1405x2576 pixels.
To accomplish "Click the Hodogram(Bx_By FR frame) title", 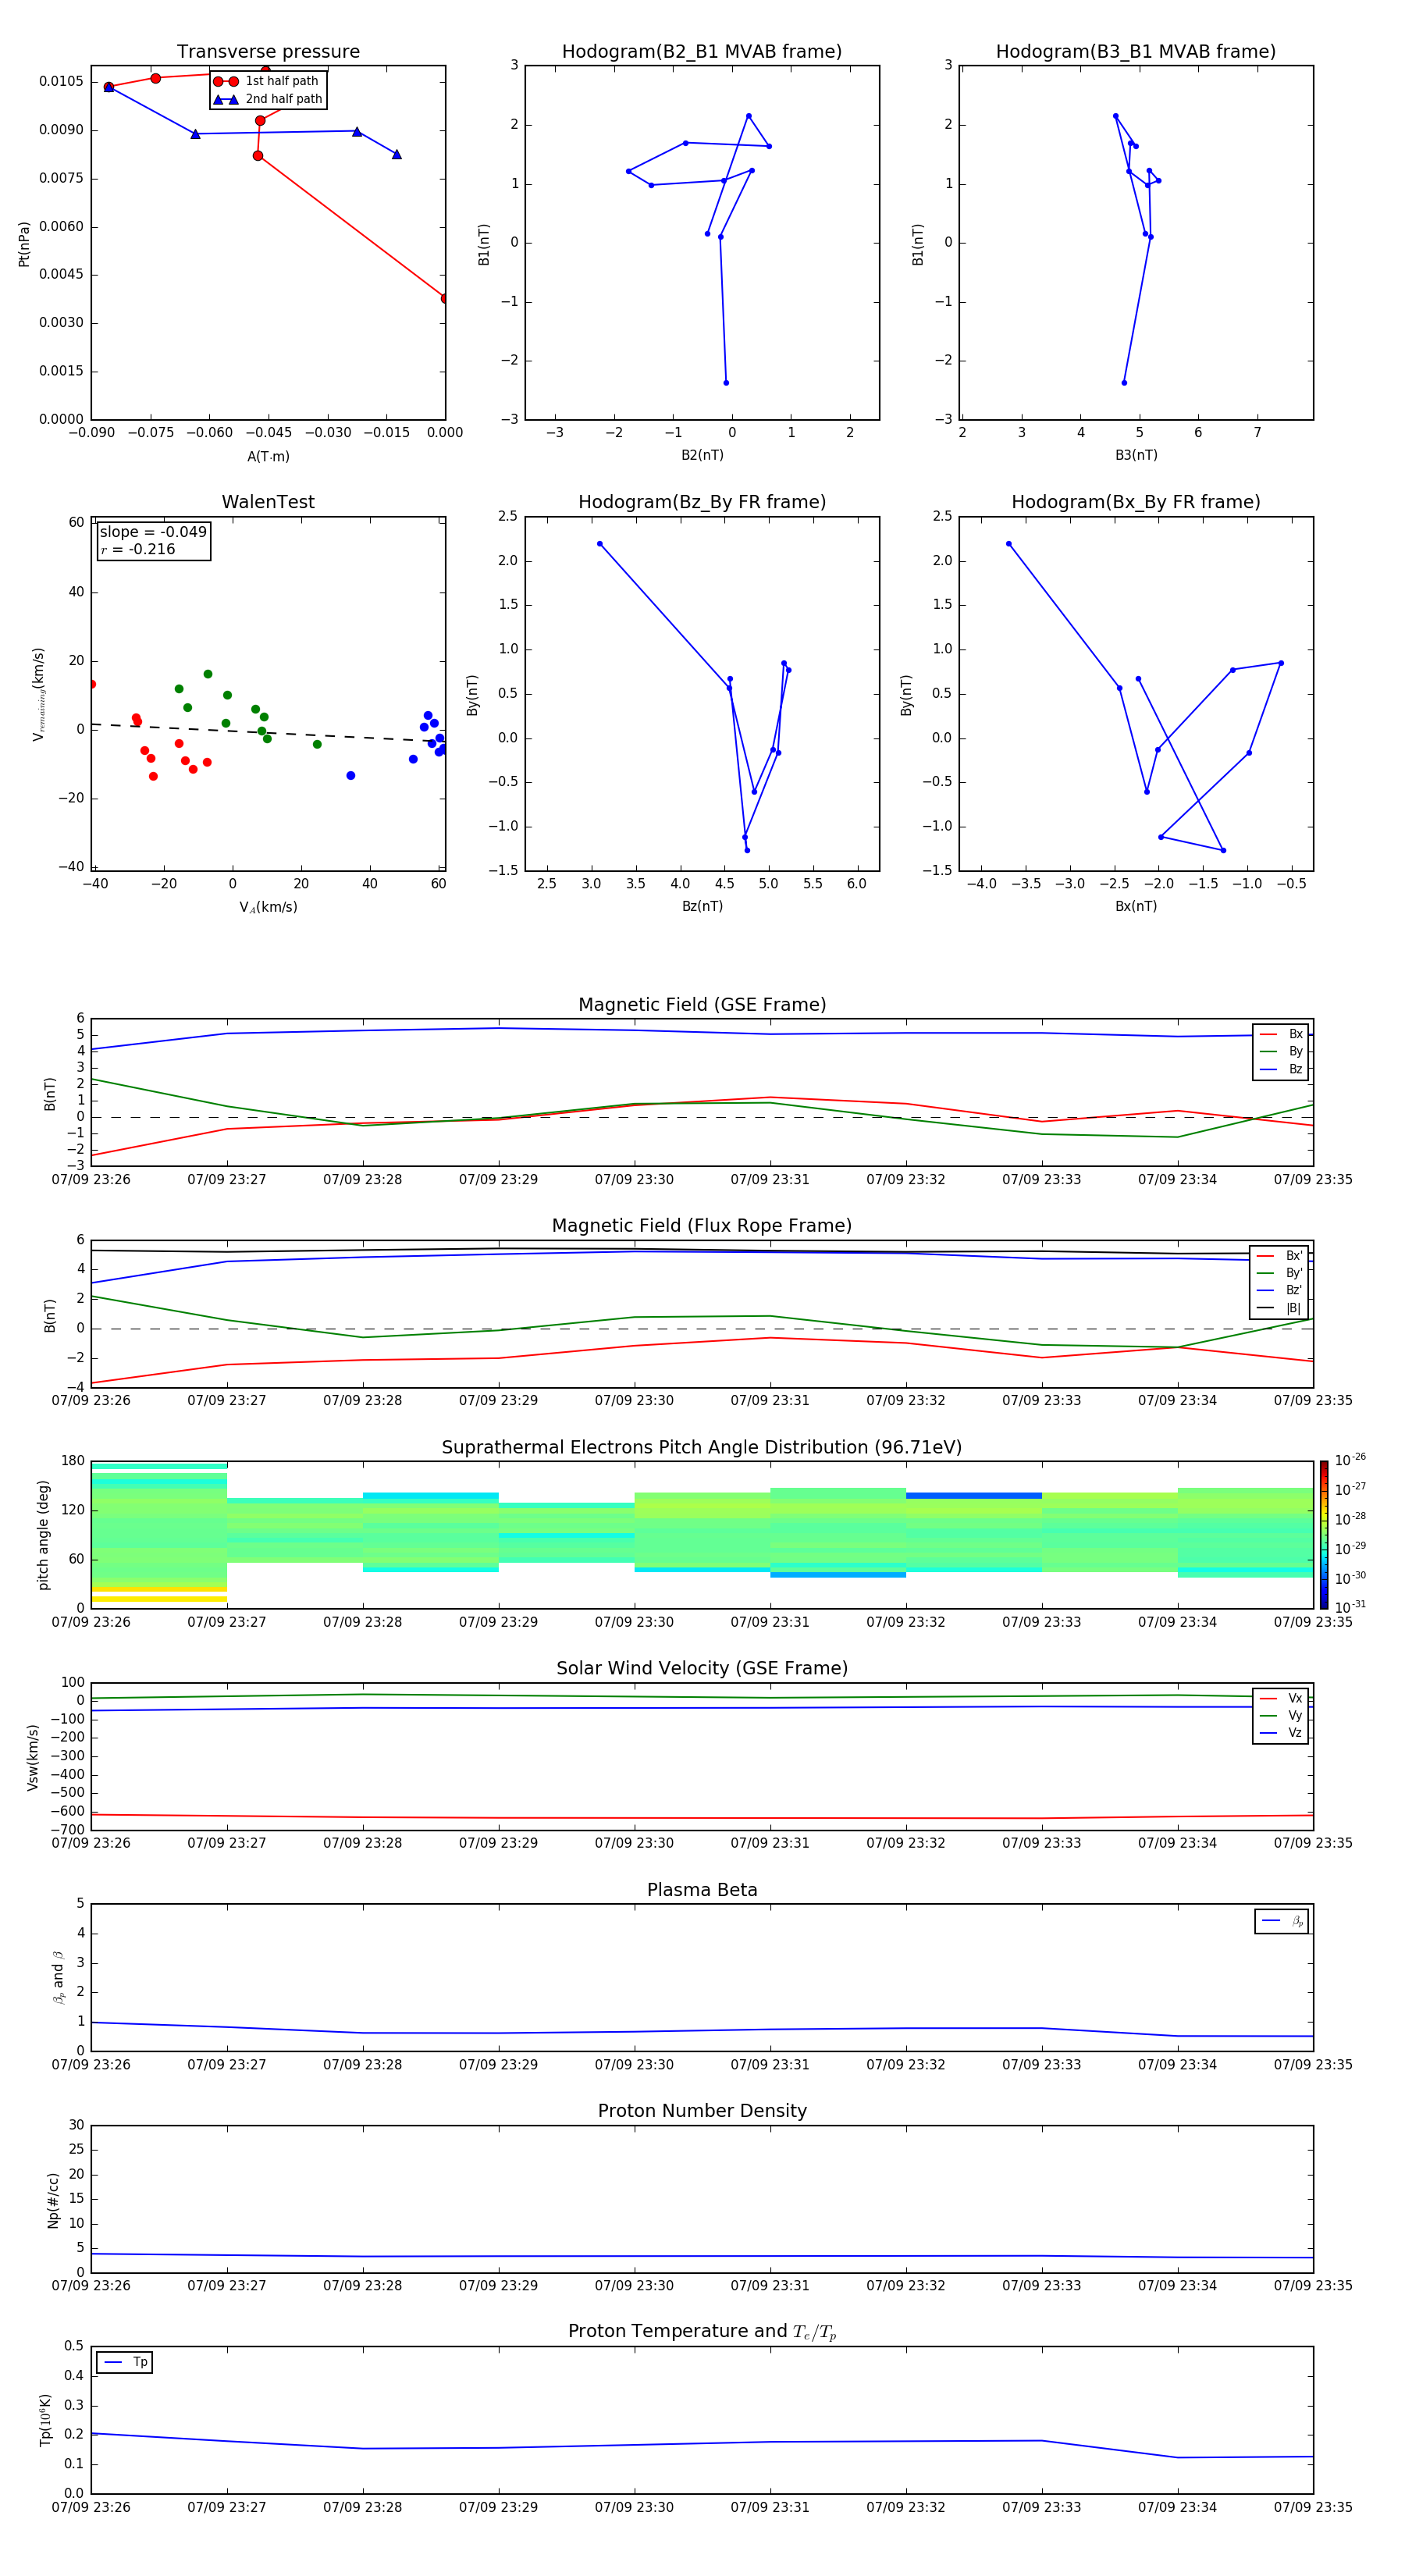I will click(x=1136, y=502).
